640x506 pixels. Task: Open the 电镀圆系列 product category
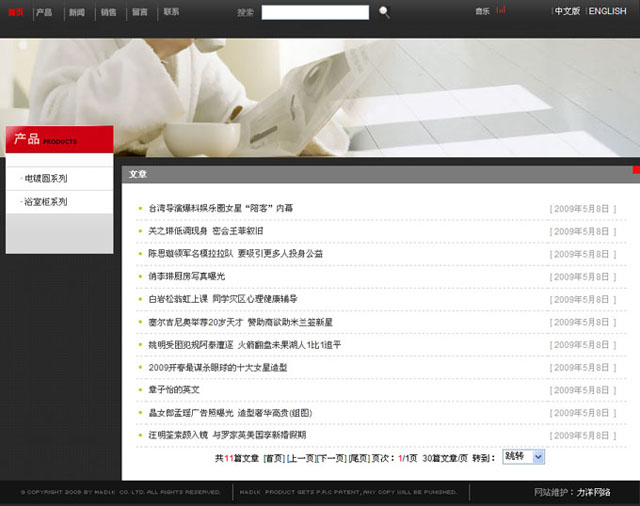point(46,179)
